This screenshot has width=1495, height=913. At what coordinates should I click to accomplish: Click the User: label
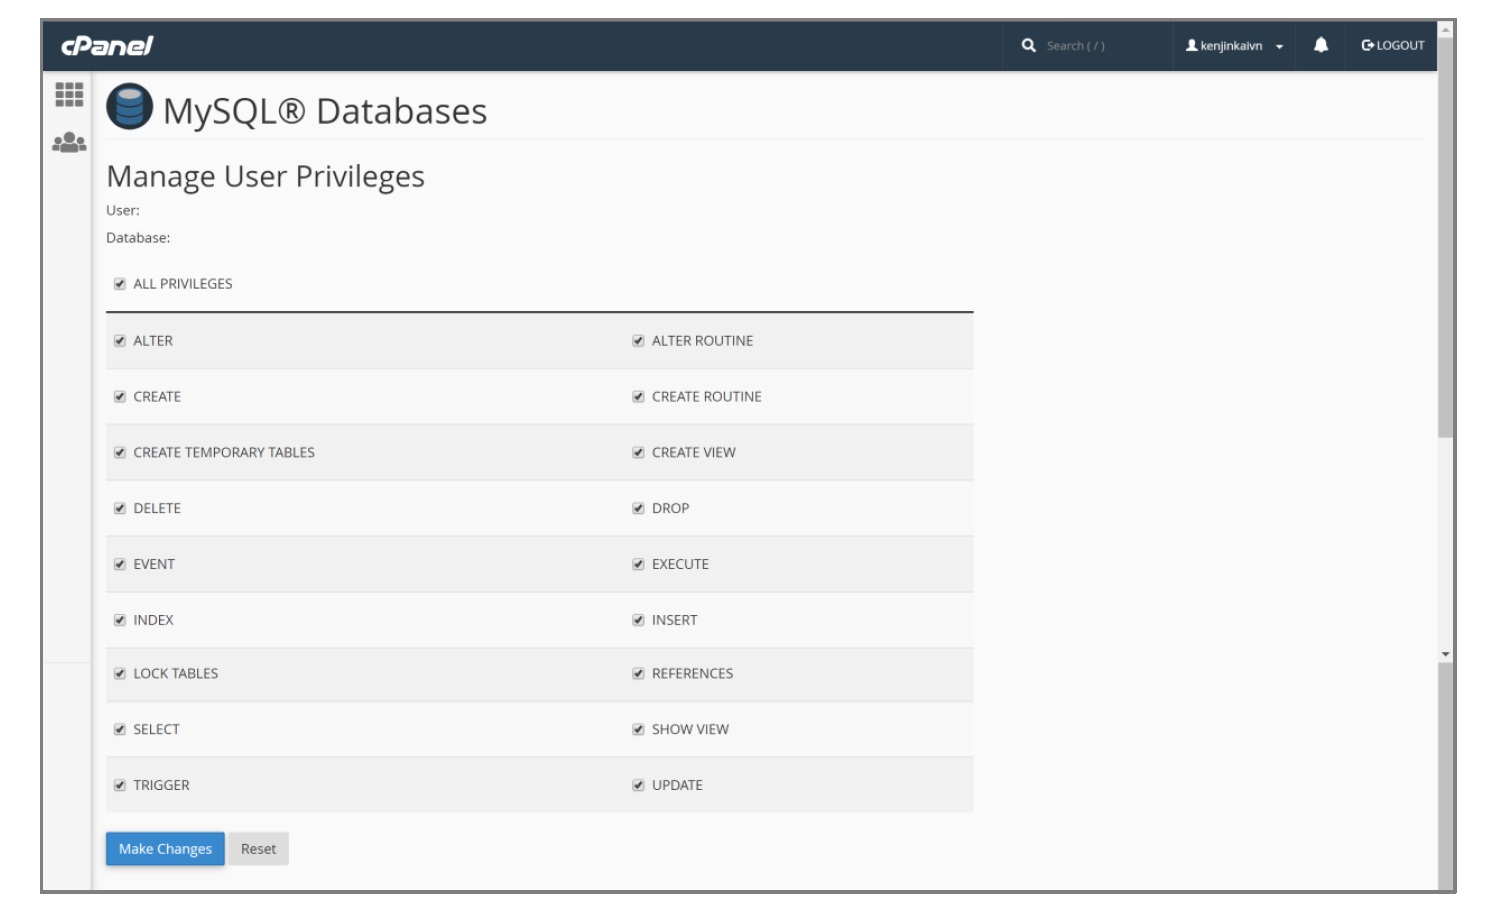pyautogui.click(x=123, y=211)
